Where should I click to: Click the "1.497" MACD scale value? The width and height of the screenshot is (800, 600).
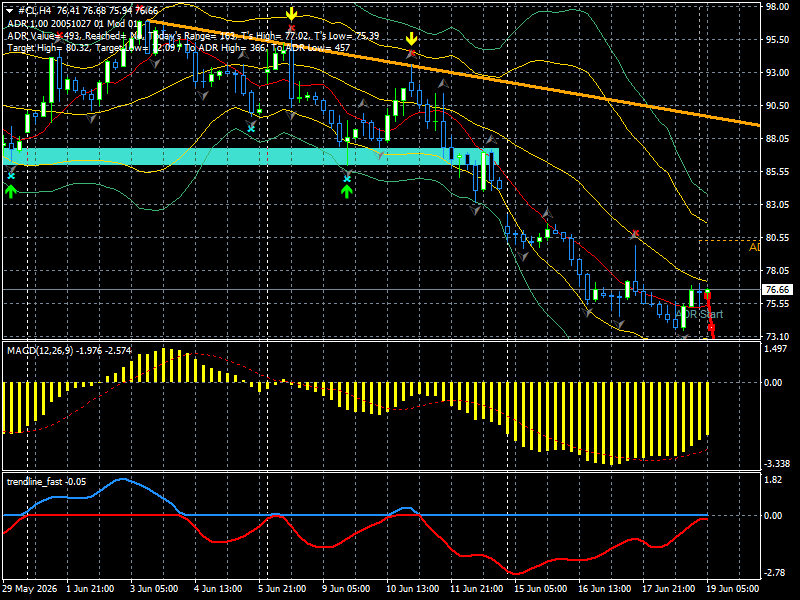pos(776,349)
